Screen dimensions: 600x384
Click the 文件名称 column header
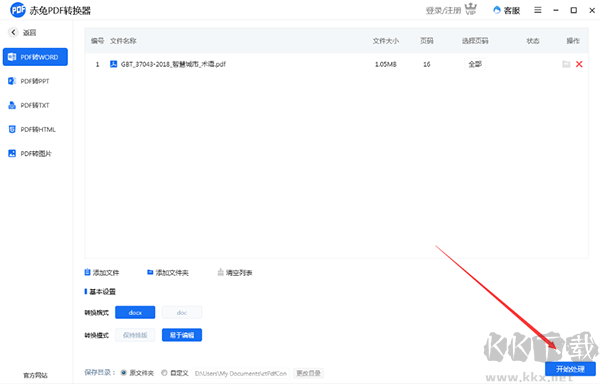pos(123,41)
